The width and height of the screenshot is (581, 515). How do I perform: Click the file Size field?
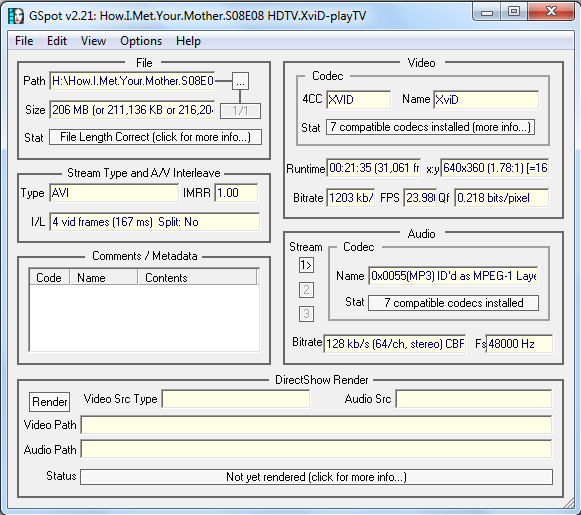point(132,110)
